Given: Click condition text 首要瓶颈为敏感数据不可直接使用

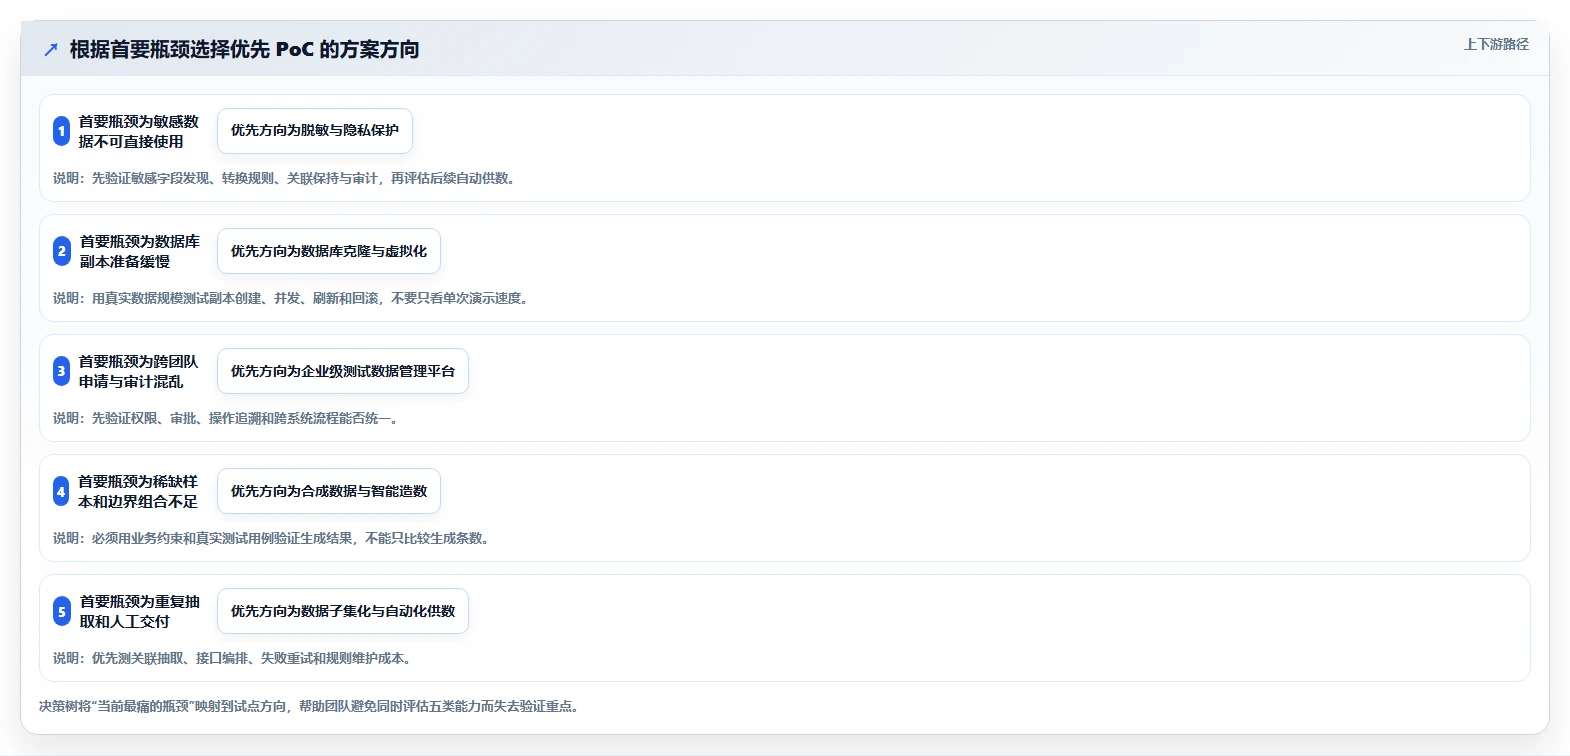Looking at the screenshot, I should point(139,131).
